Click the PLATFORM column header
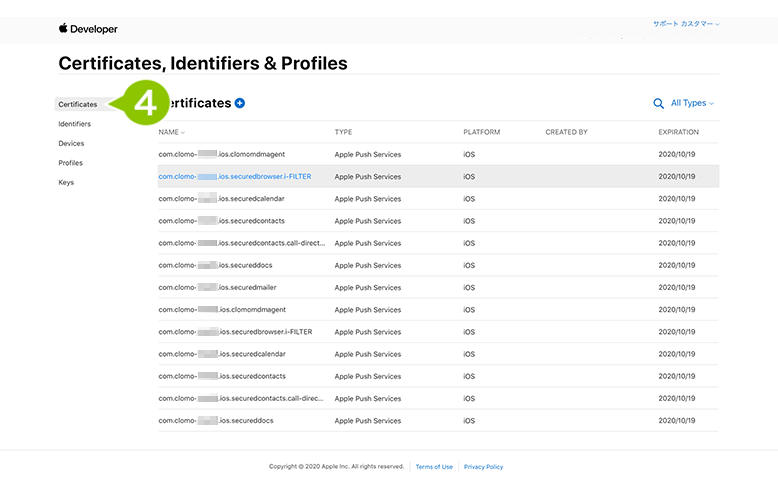778x500 pixels. pyautogui.click(x=482, y=132)
